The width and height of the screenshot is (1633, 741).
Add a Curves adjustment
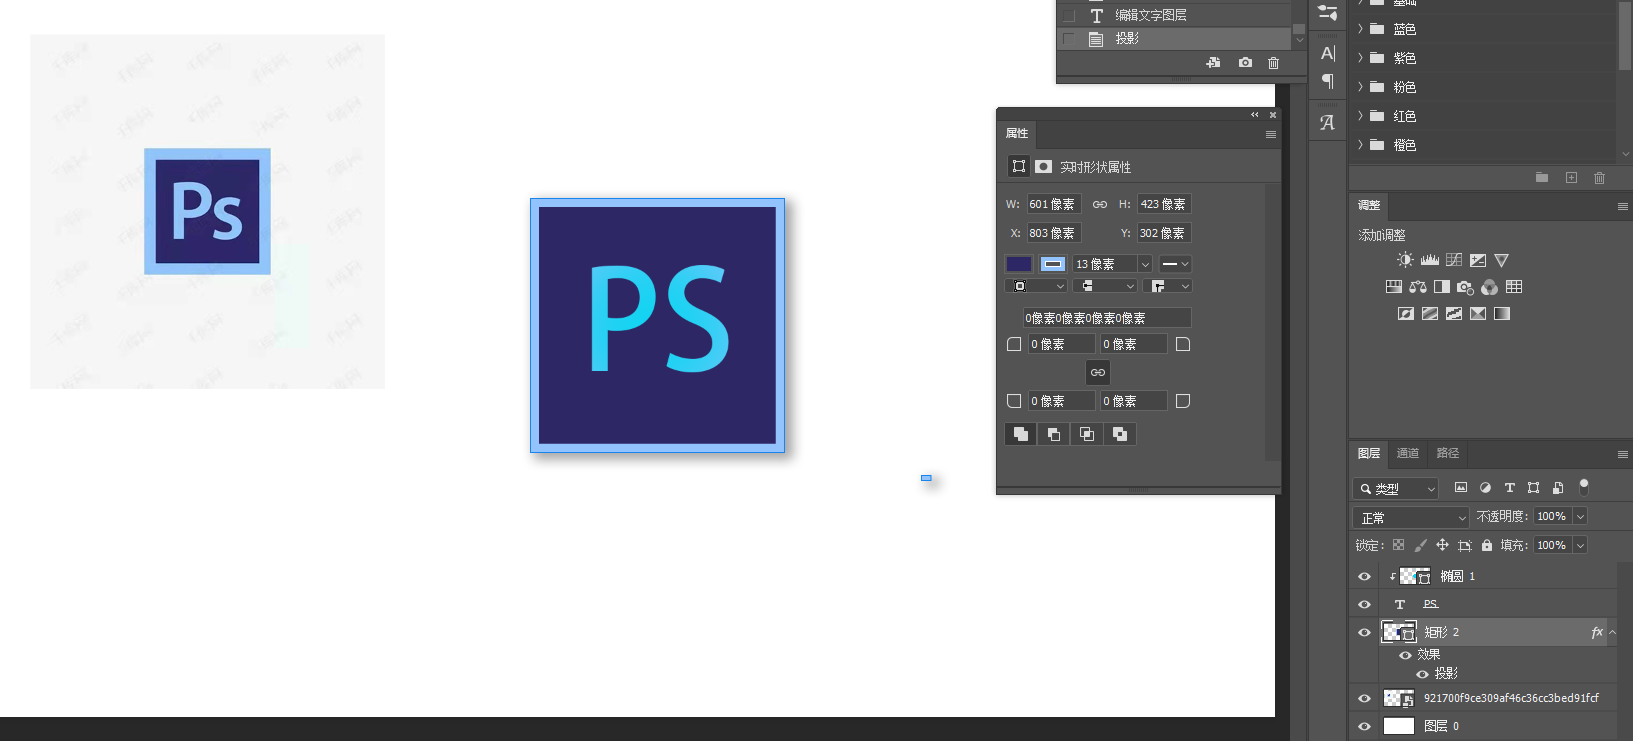pyautogui.click(x=1454, y=260)
